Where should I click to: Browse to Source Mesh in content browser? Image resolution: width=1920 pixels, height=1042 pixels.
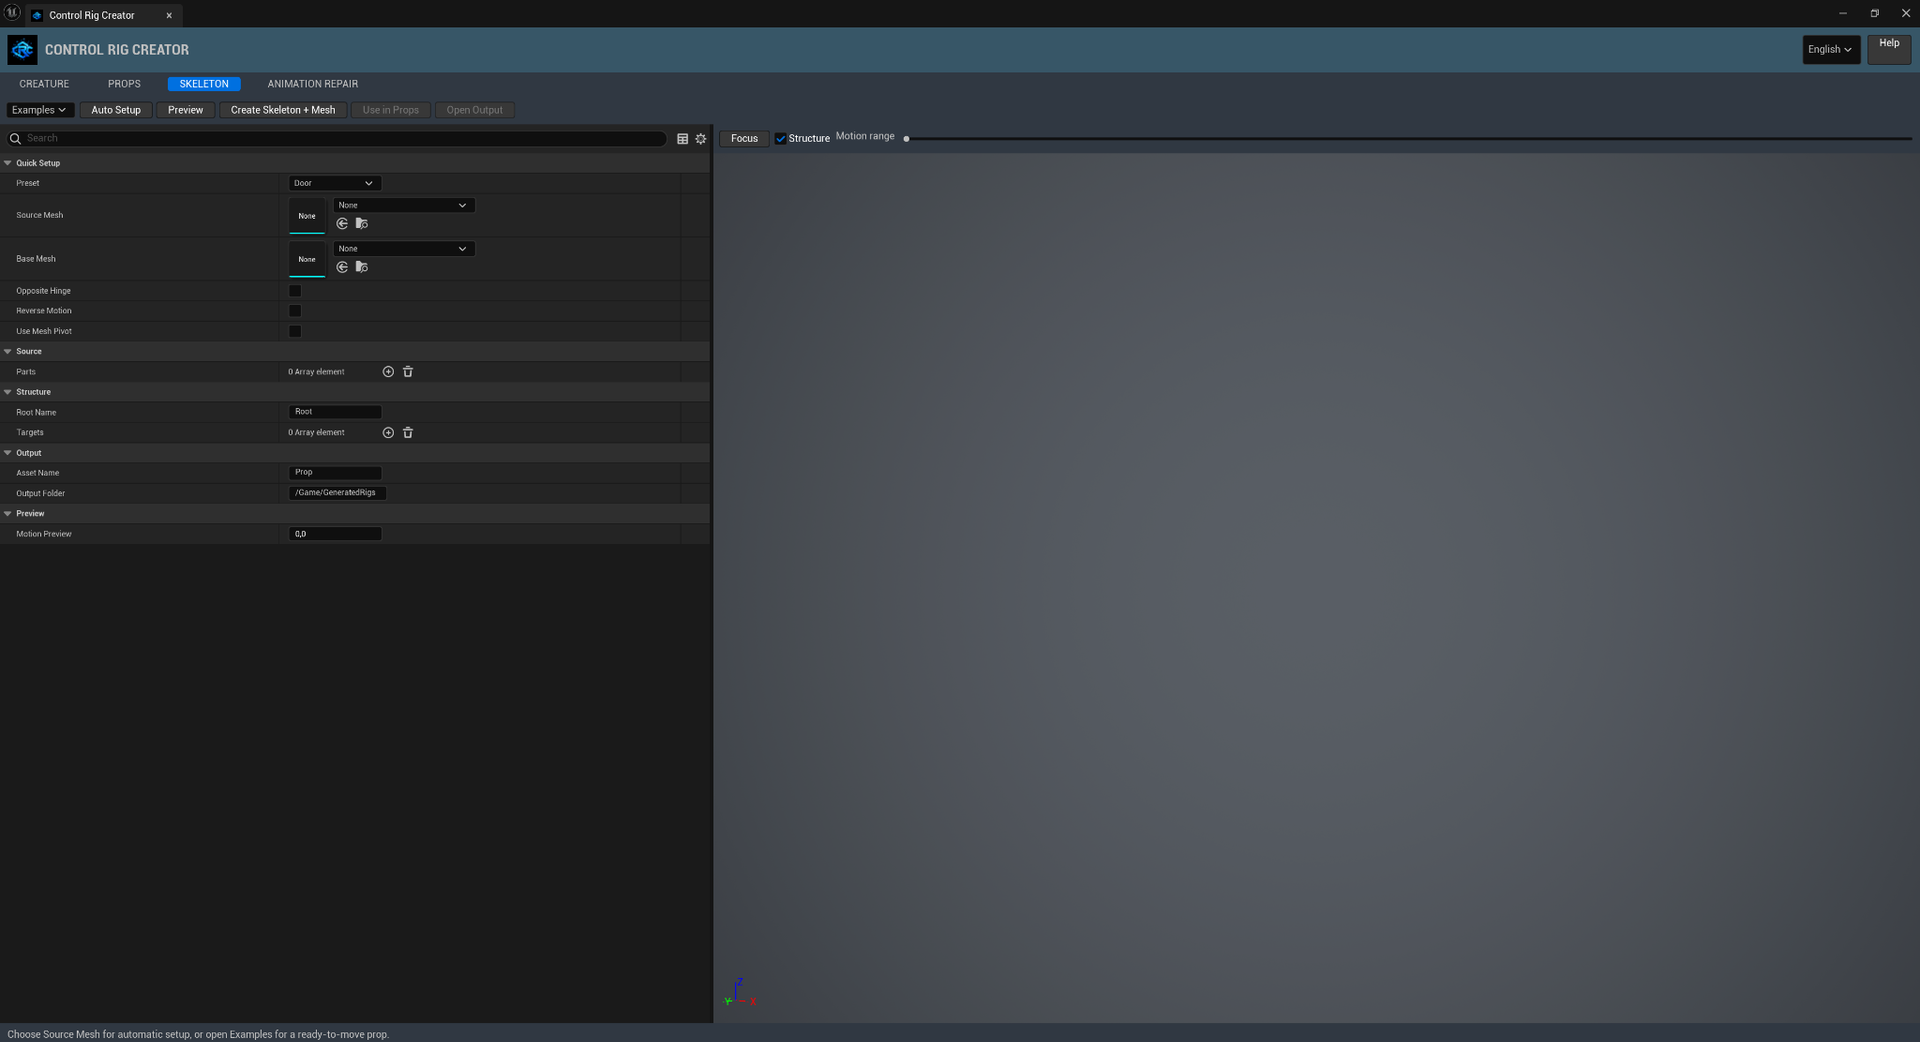pos(362,224)
